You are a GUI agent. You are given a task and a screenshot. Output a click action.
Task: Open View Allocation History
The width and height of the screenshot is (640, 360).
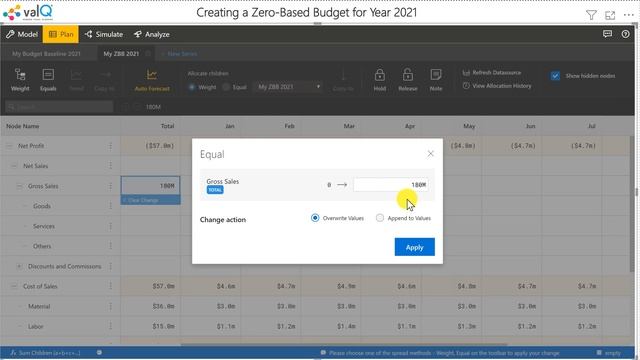click(497, 86)
